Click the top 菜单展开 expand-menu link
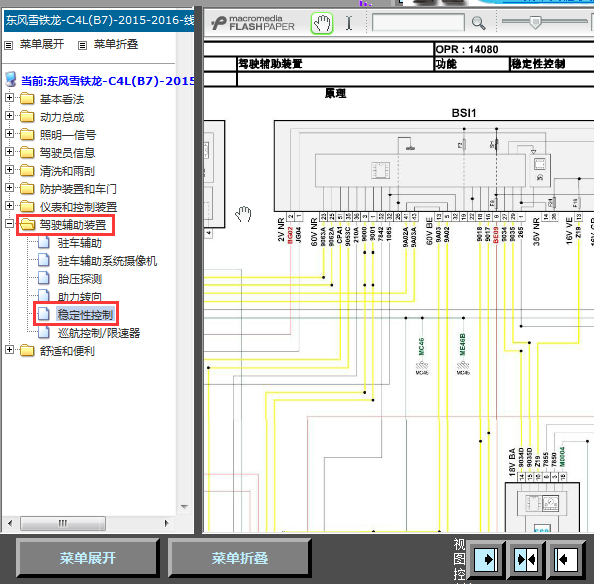Screen dimensions: 594x584 pyautogui.click(x=42, y=44)
